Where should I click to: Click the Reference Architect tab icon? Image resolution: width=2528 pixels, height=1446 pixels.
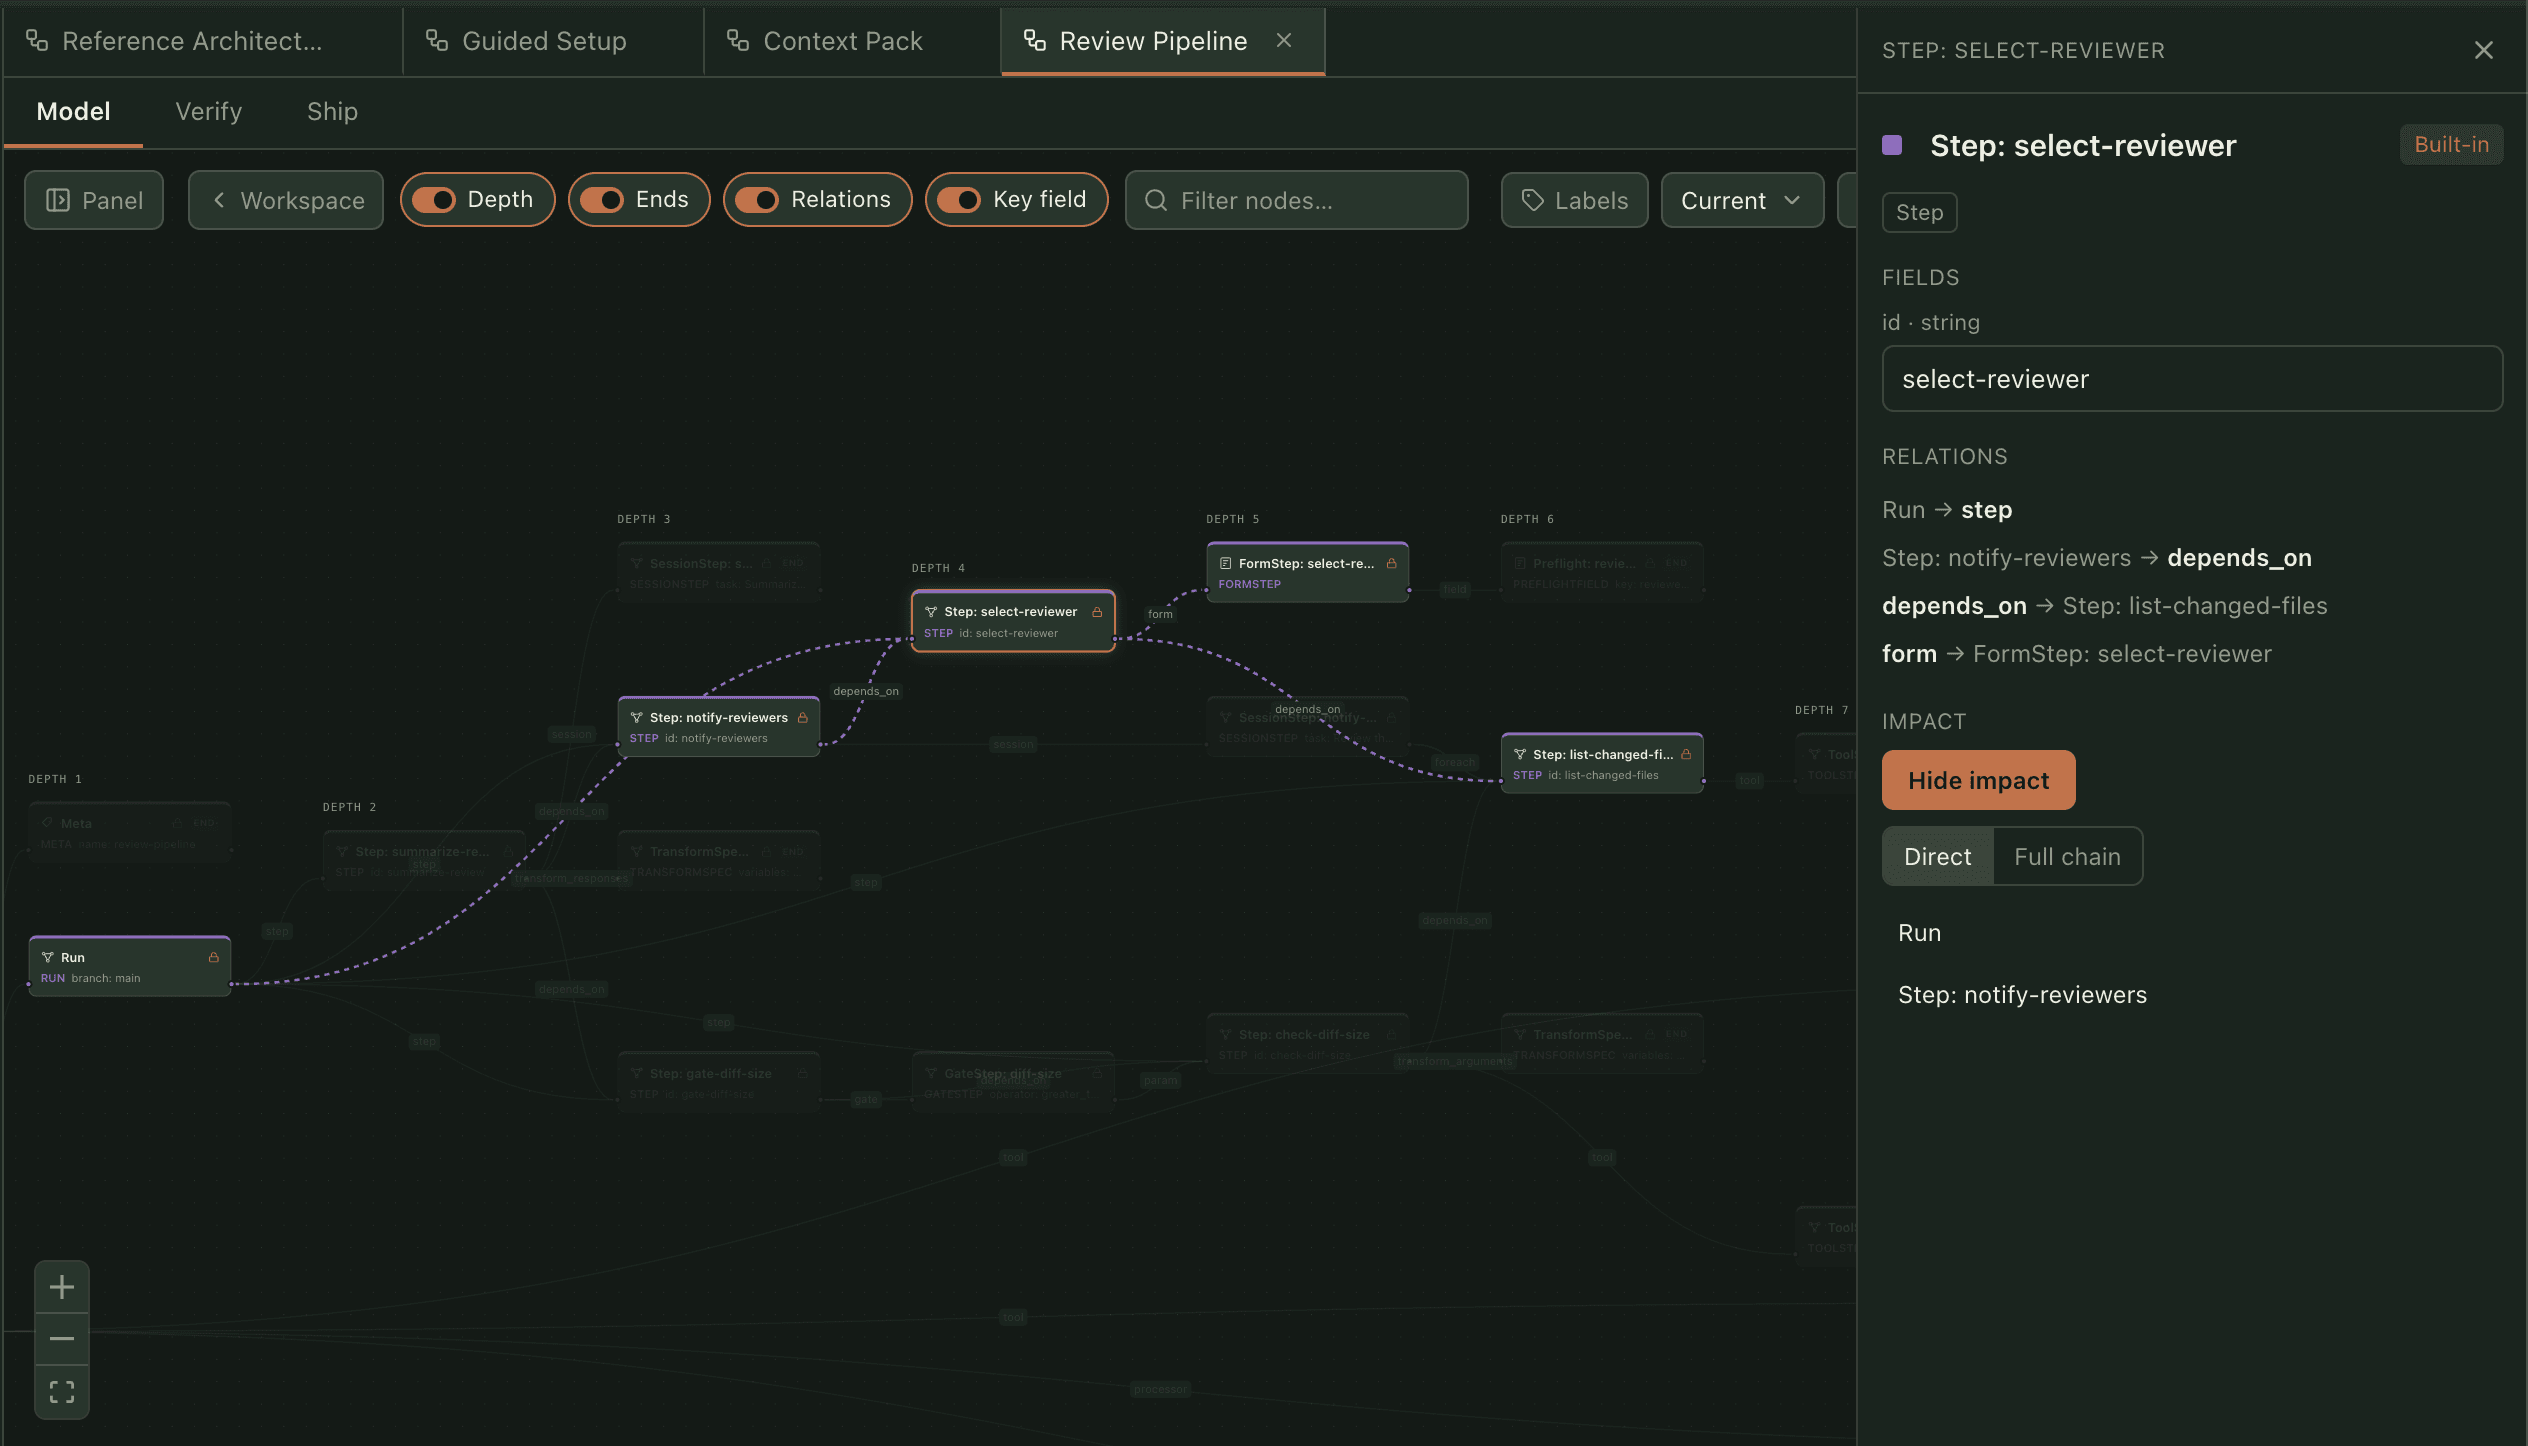pyautogui.click(x=37, y=40)
